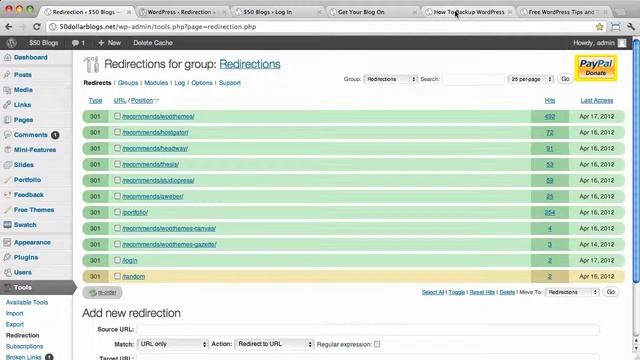The width and height of the screenshot is (640, 360).
Task: Open the Group Redirections dropdown
Action: [x=390, y=79]
